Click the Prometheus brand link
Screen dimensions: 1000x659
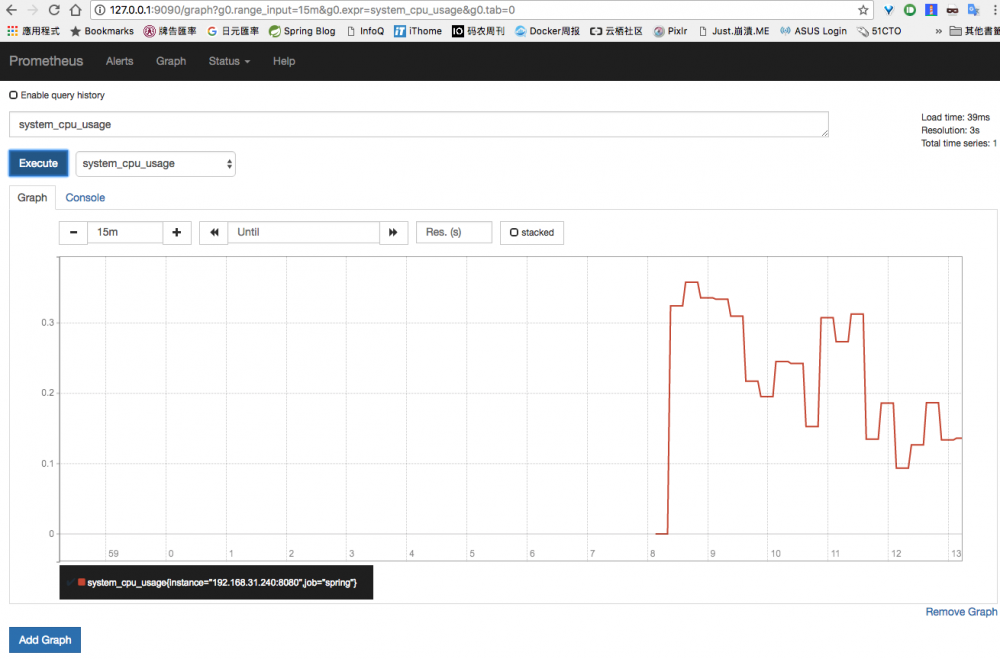(x=46, y=61)
